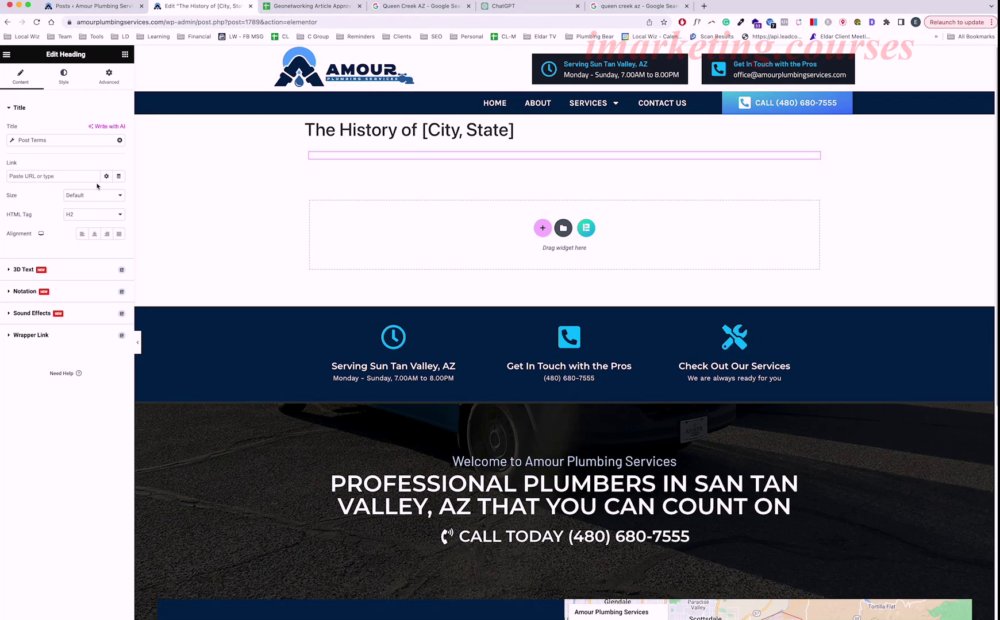Image resolution: width=1000 pixels, height=620 pixels.
Task: Set alignment to center
Action: (x=94, y=234)
